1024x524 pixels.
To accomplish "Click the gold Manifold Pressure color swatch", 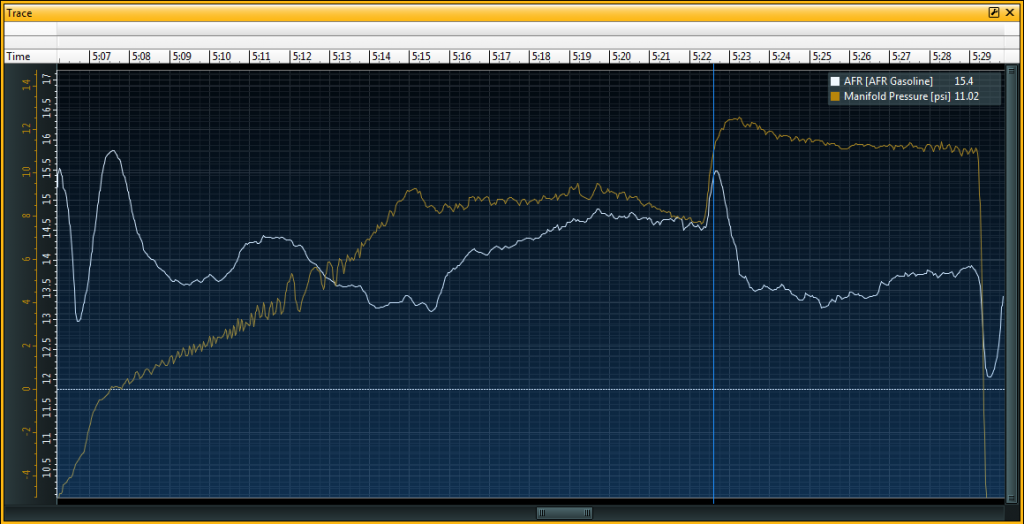I will (835, 97).
